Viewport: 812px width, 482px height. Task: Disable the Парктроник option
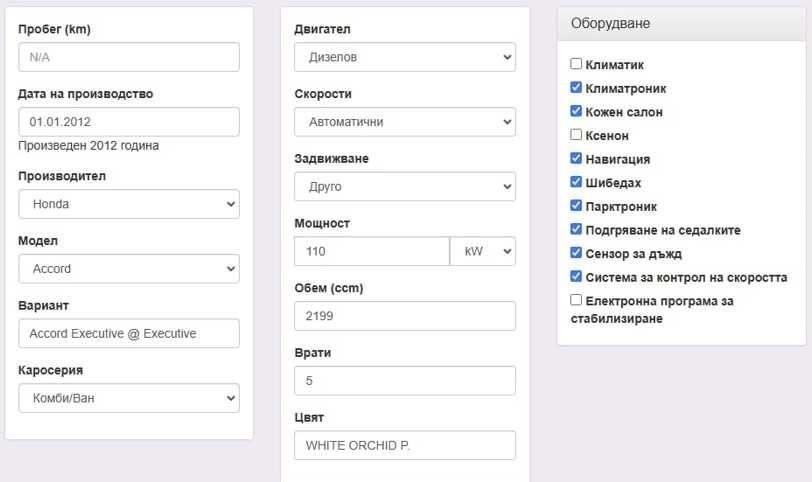click(x=576, y=206)
